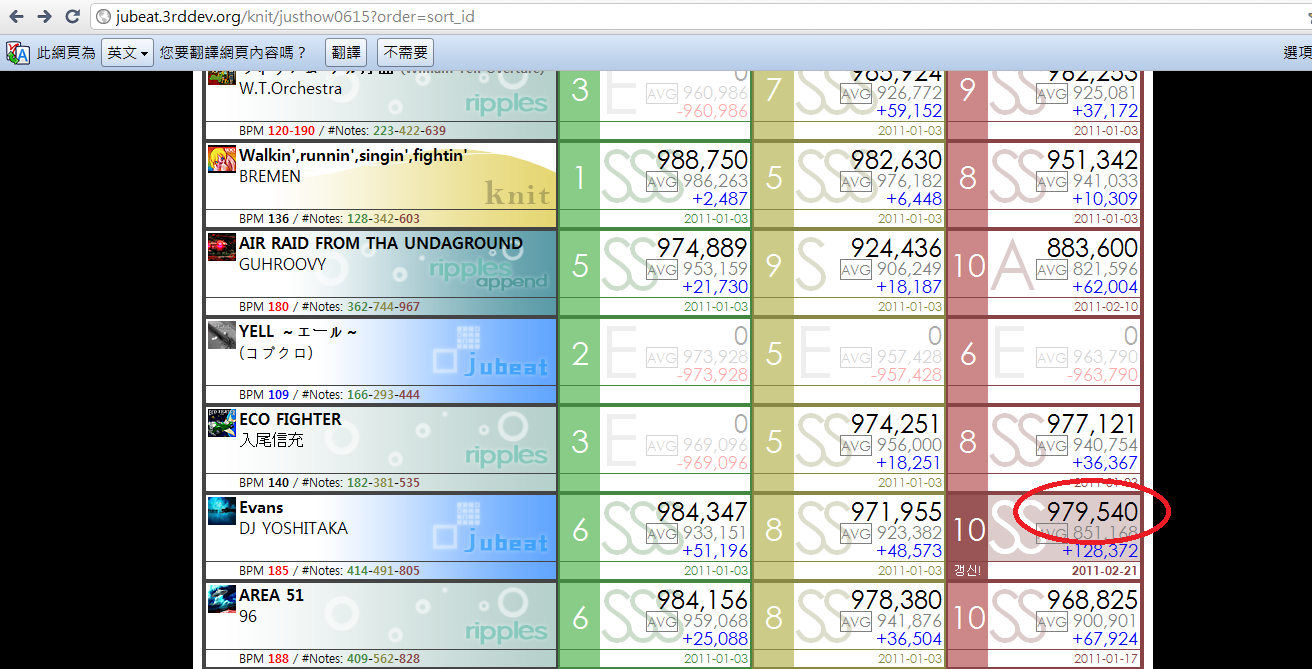Open the 選項 translate options menu
The height and width of the screenshot is (669, 1312).
point(1297,53)
